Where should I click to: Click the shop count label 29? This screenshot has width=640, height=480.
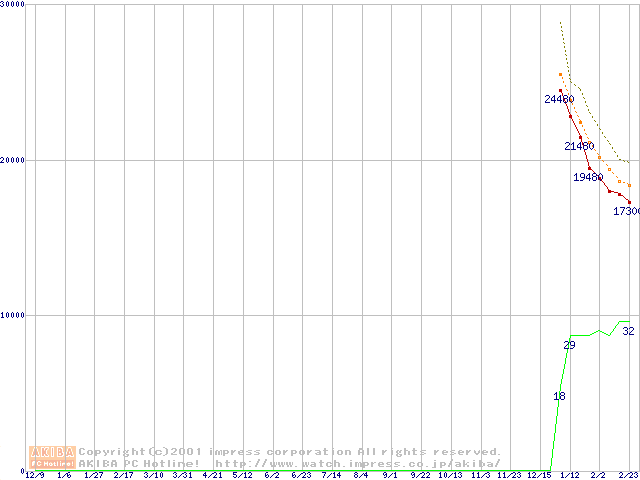click(x=569, y=345)
